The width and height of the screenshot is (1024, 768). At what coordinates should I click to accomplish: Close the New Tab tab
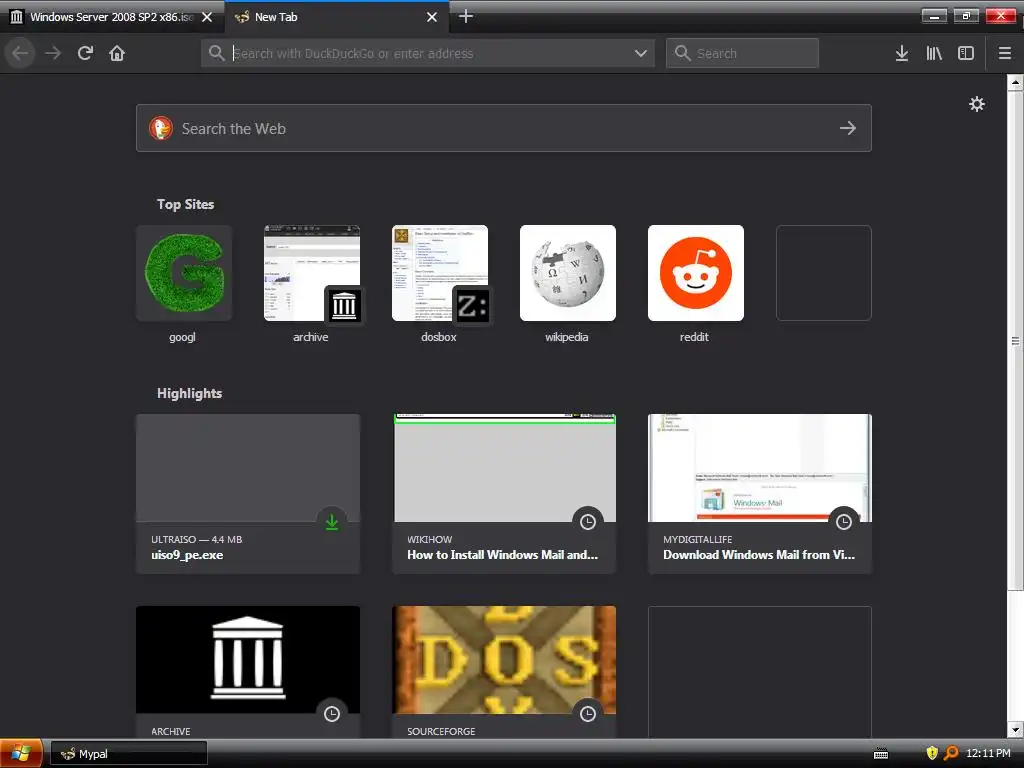pos(432,17)
